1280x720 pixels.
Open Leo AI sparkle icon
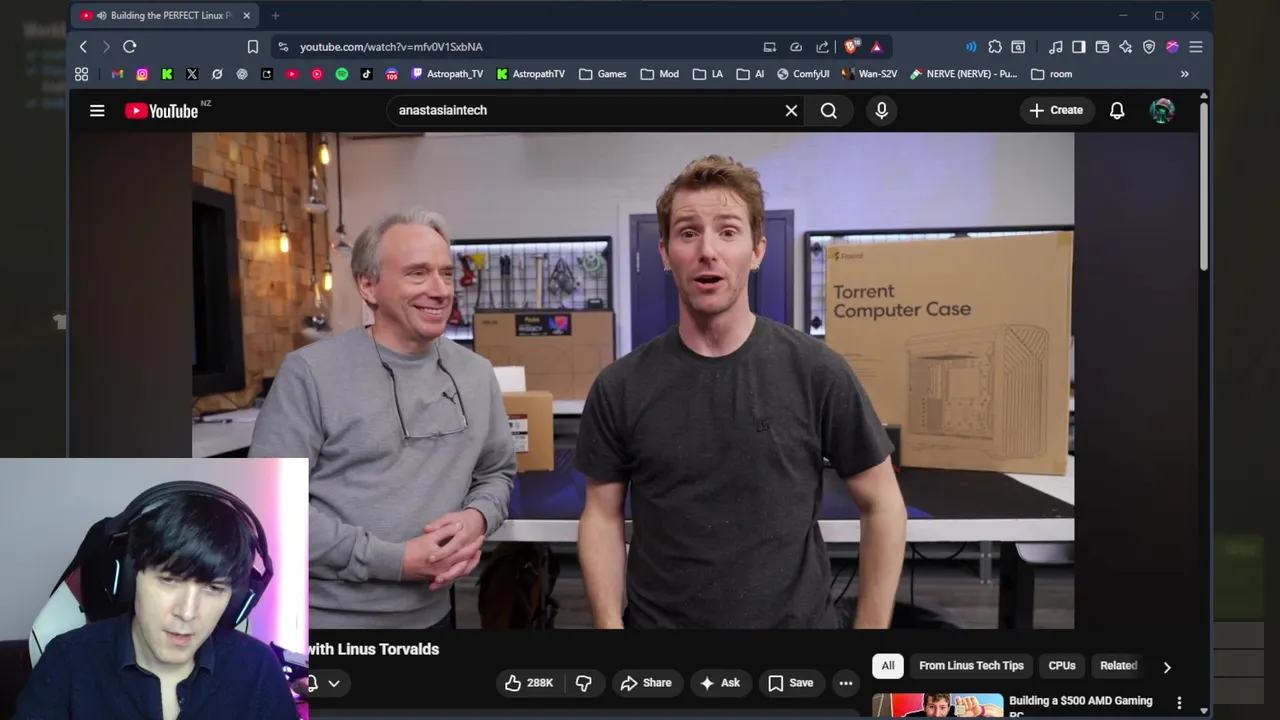[x=1125, y=47]
